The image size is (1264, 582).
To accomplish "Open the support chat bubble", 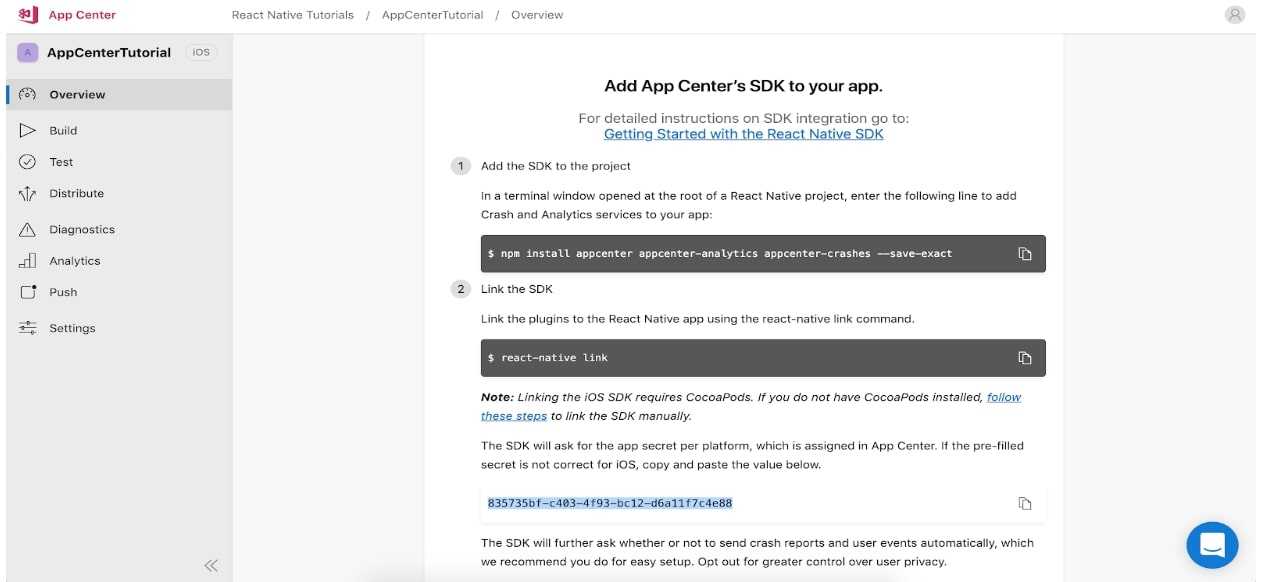I will [1212, 545].
